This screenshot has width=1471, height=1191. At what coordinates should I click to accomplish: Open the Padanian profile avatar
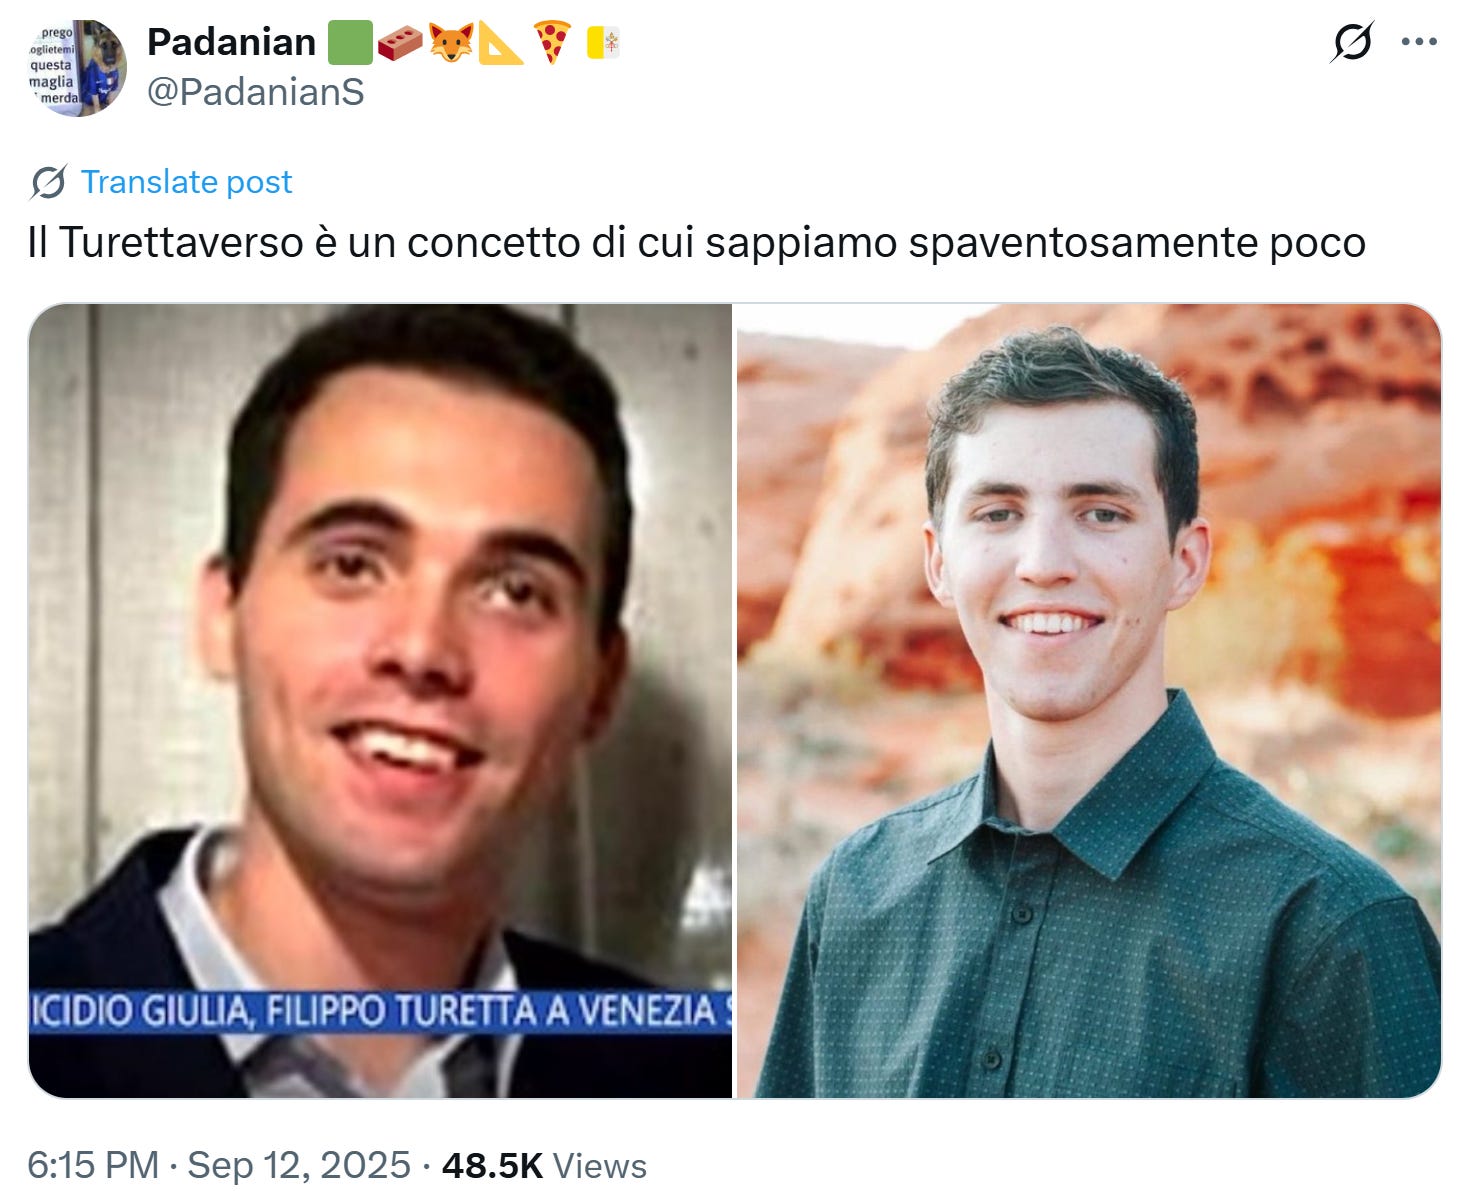pos(76,67)
